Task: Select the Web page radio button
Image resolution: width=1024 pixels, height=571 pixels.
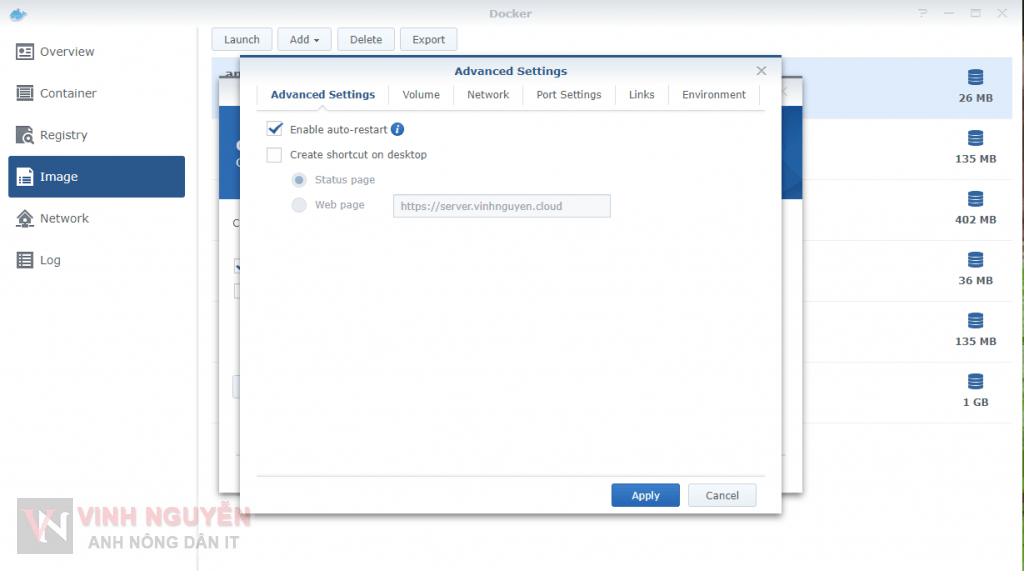Action: point(299,205)
